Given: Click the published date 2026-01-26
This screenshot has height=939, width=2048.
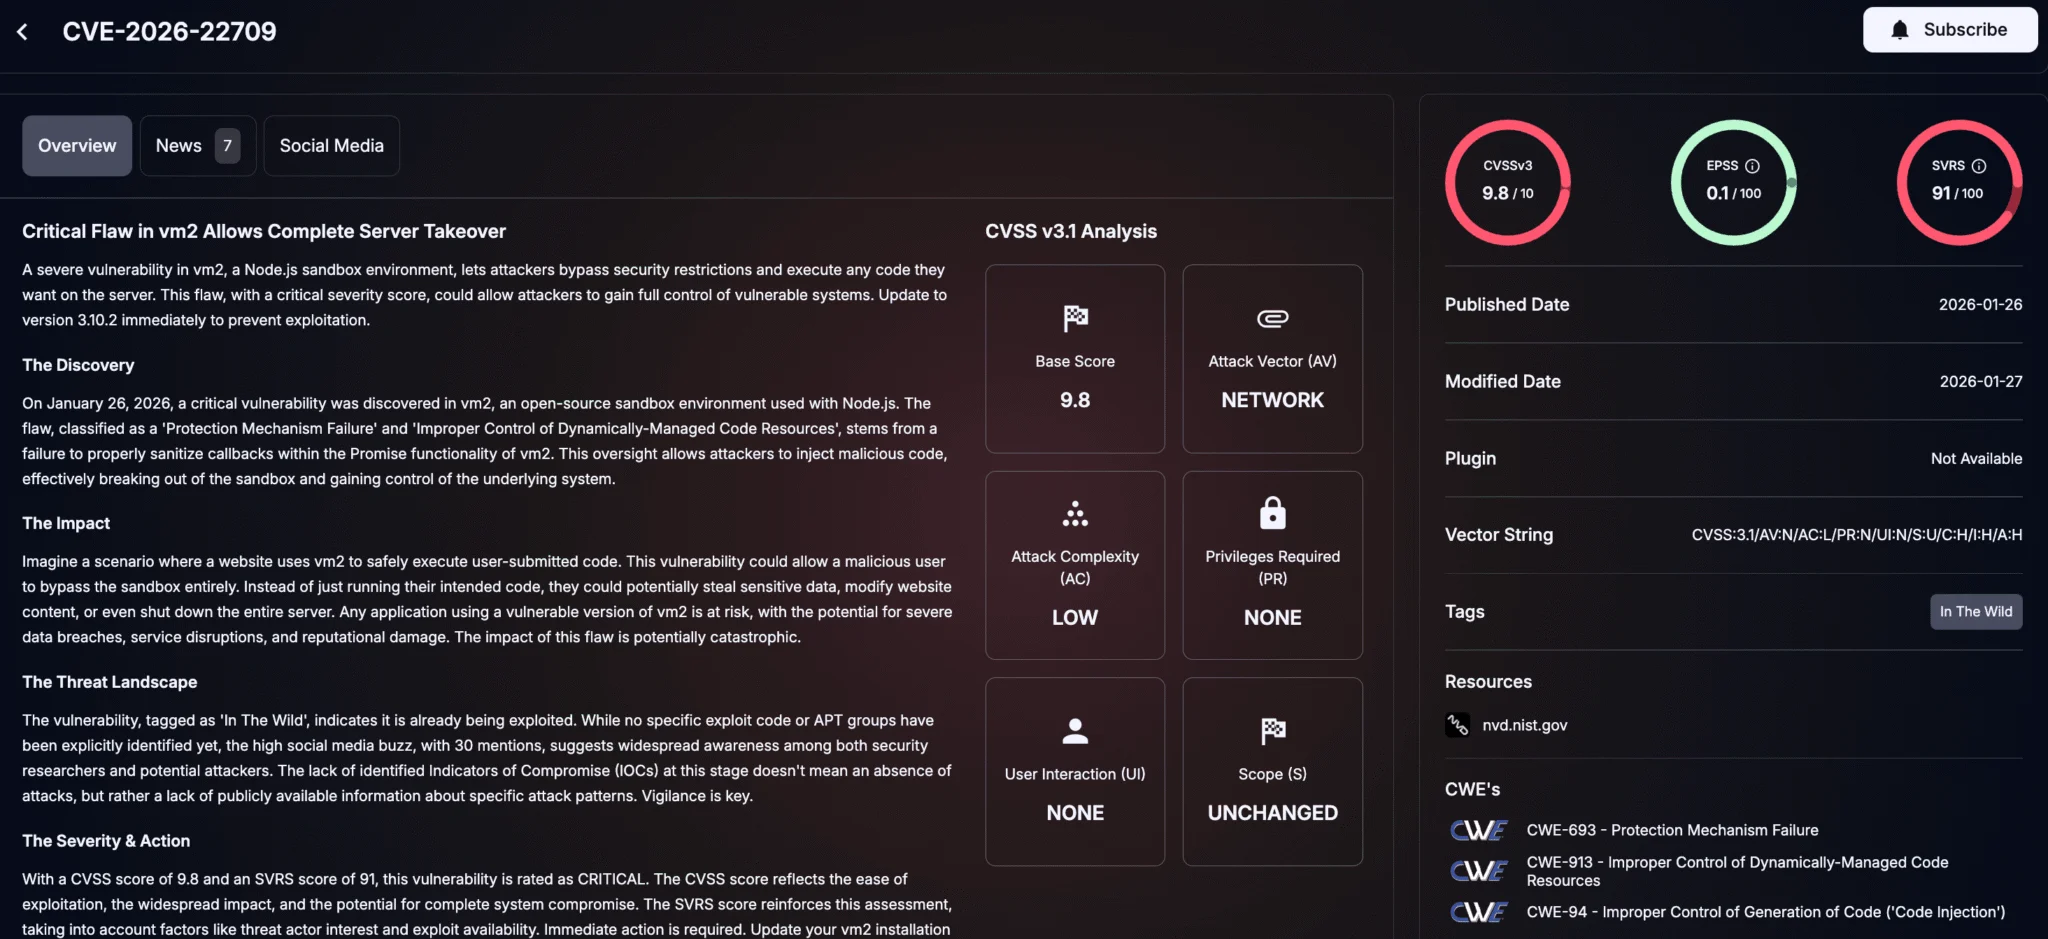Looking at the screenshot, I should 1980,305.
